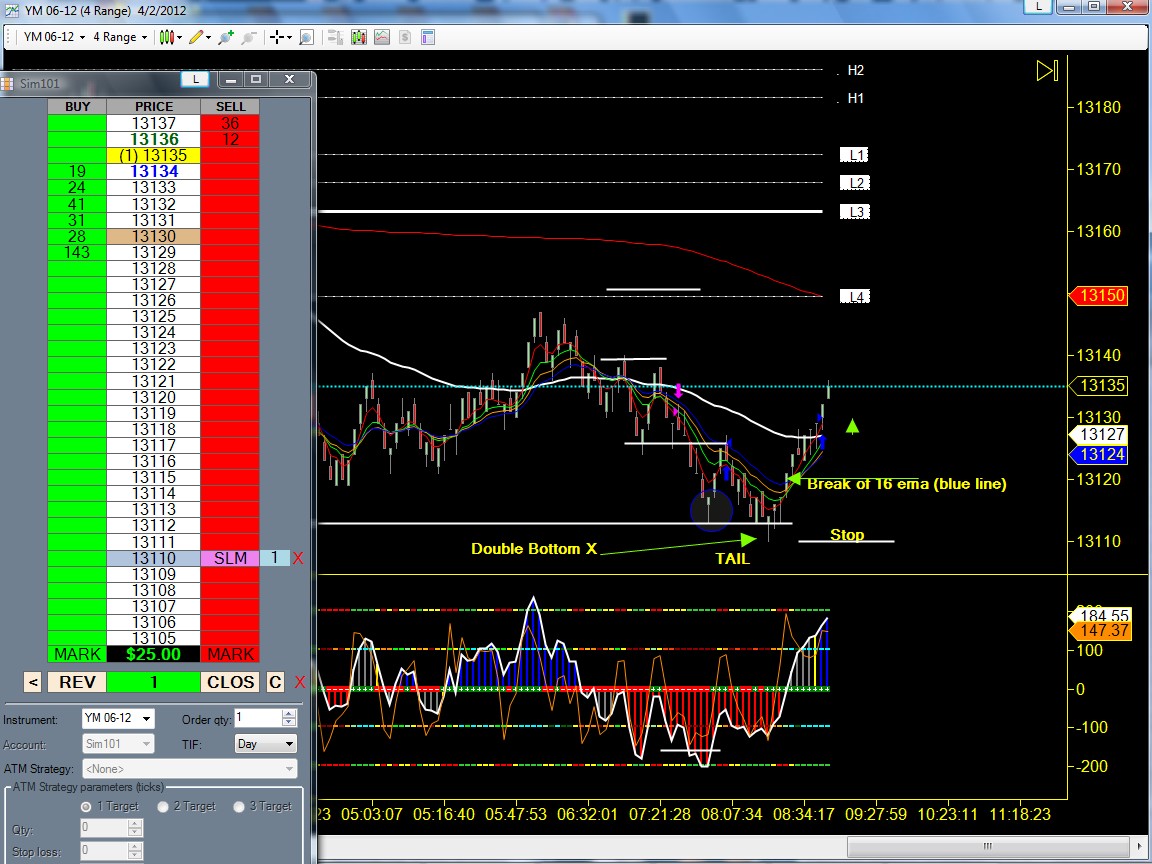
Task: Click the blue 13124 price marker
Action: pos(1098,455)
